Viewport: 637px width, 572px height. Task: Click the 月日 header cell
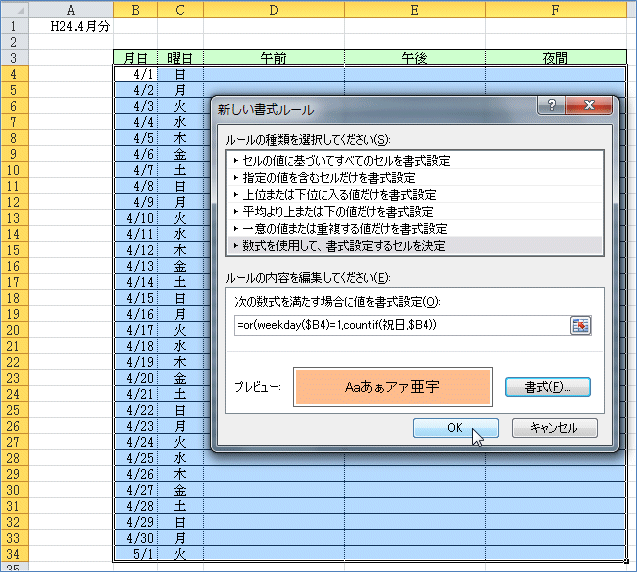[x=135, y=58]
